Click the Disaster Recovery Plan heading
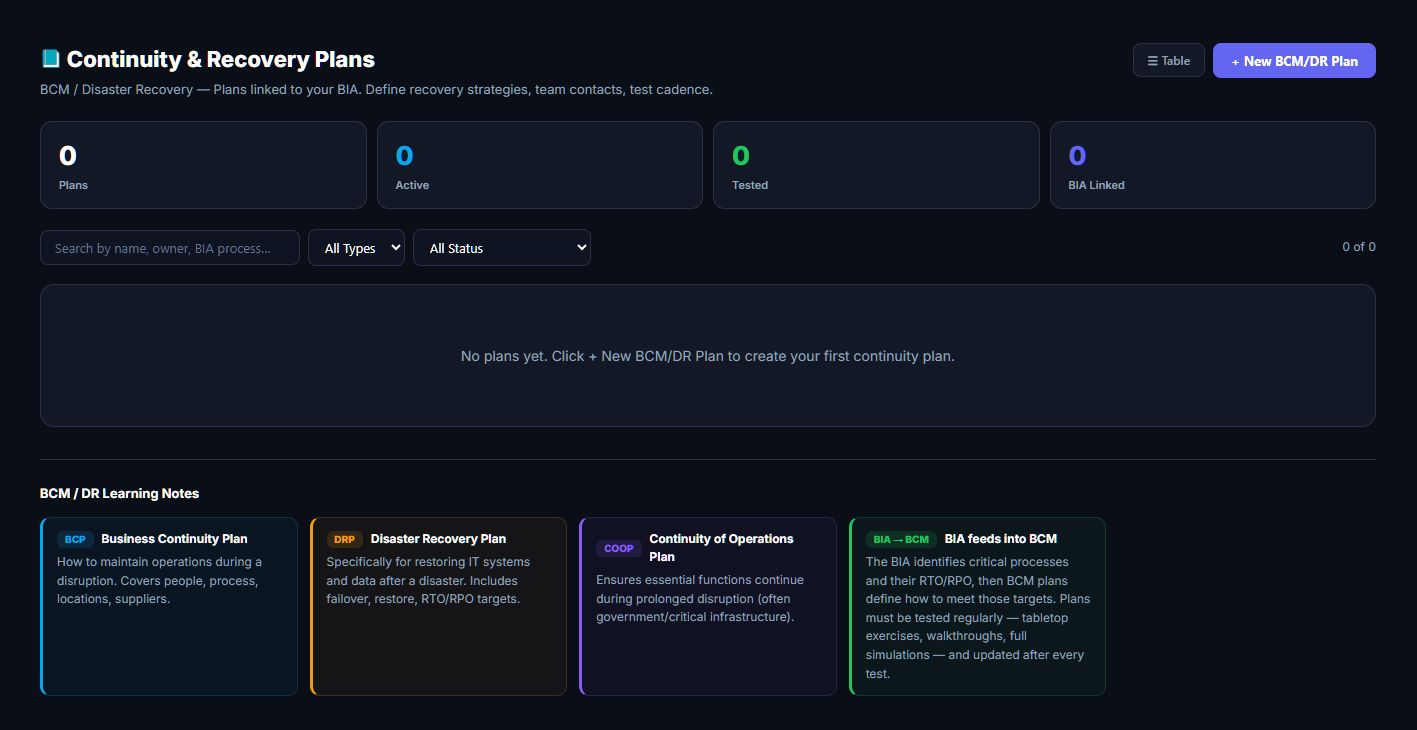Image resolution: width=1417 pixels, height=730 pixels. (438, 539)
